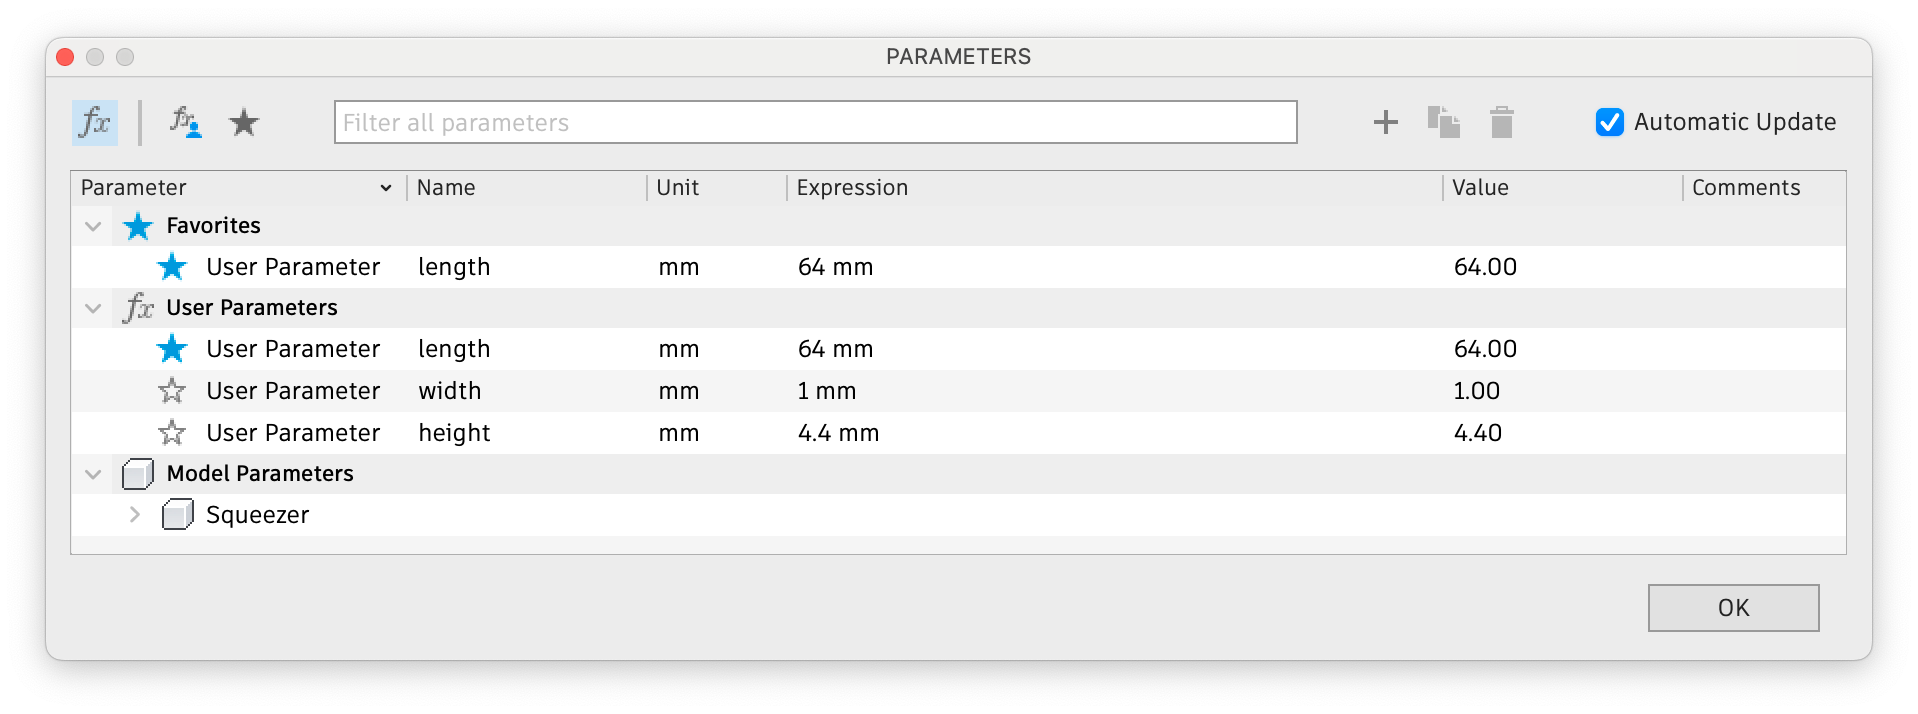Image resolution: width=1918 pixels, height=714 pixels.
Task: Show only user parameters filter icon
Action: [185, 123]
